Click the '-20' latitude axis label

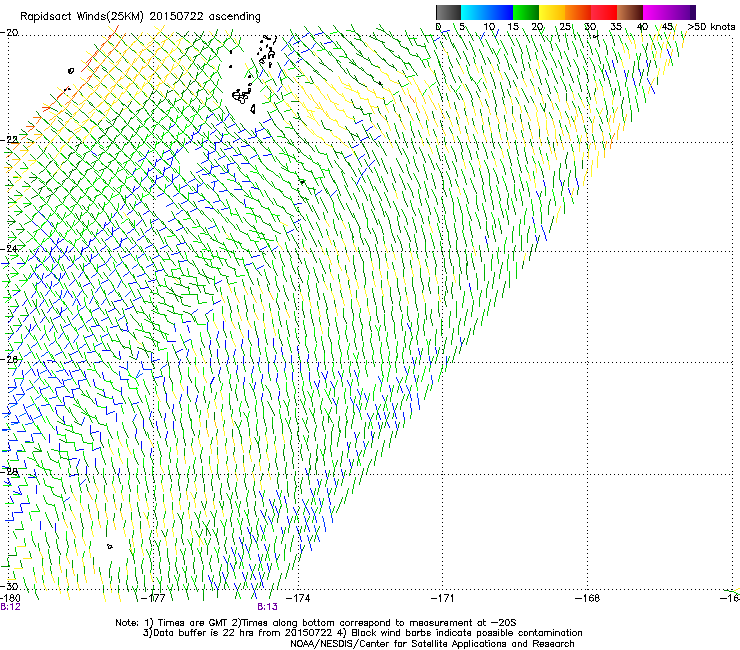click(x=9, y=33)
